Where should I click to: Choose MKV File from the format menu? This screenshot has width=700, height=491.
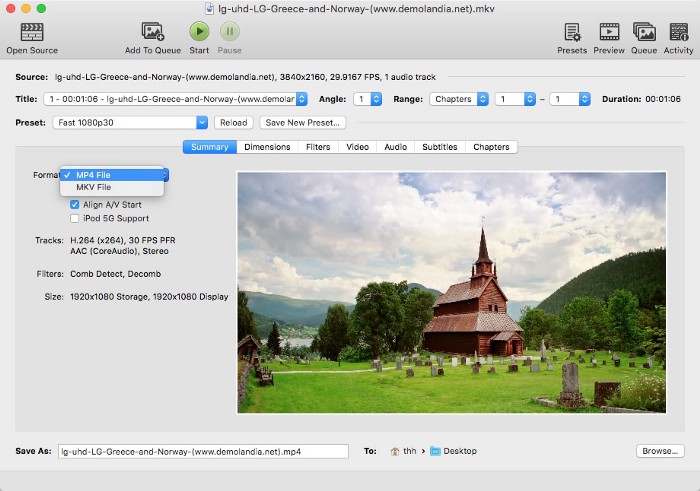click(94, 187)
